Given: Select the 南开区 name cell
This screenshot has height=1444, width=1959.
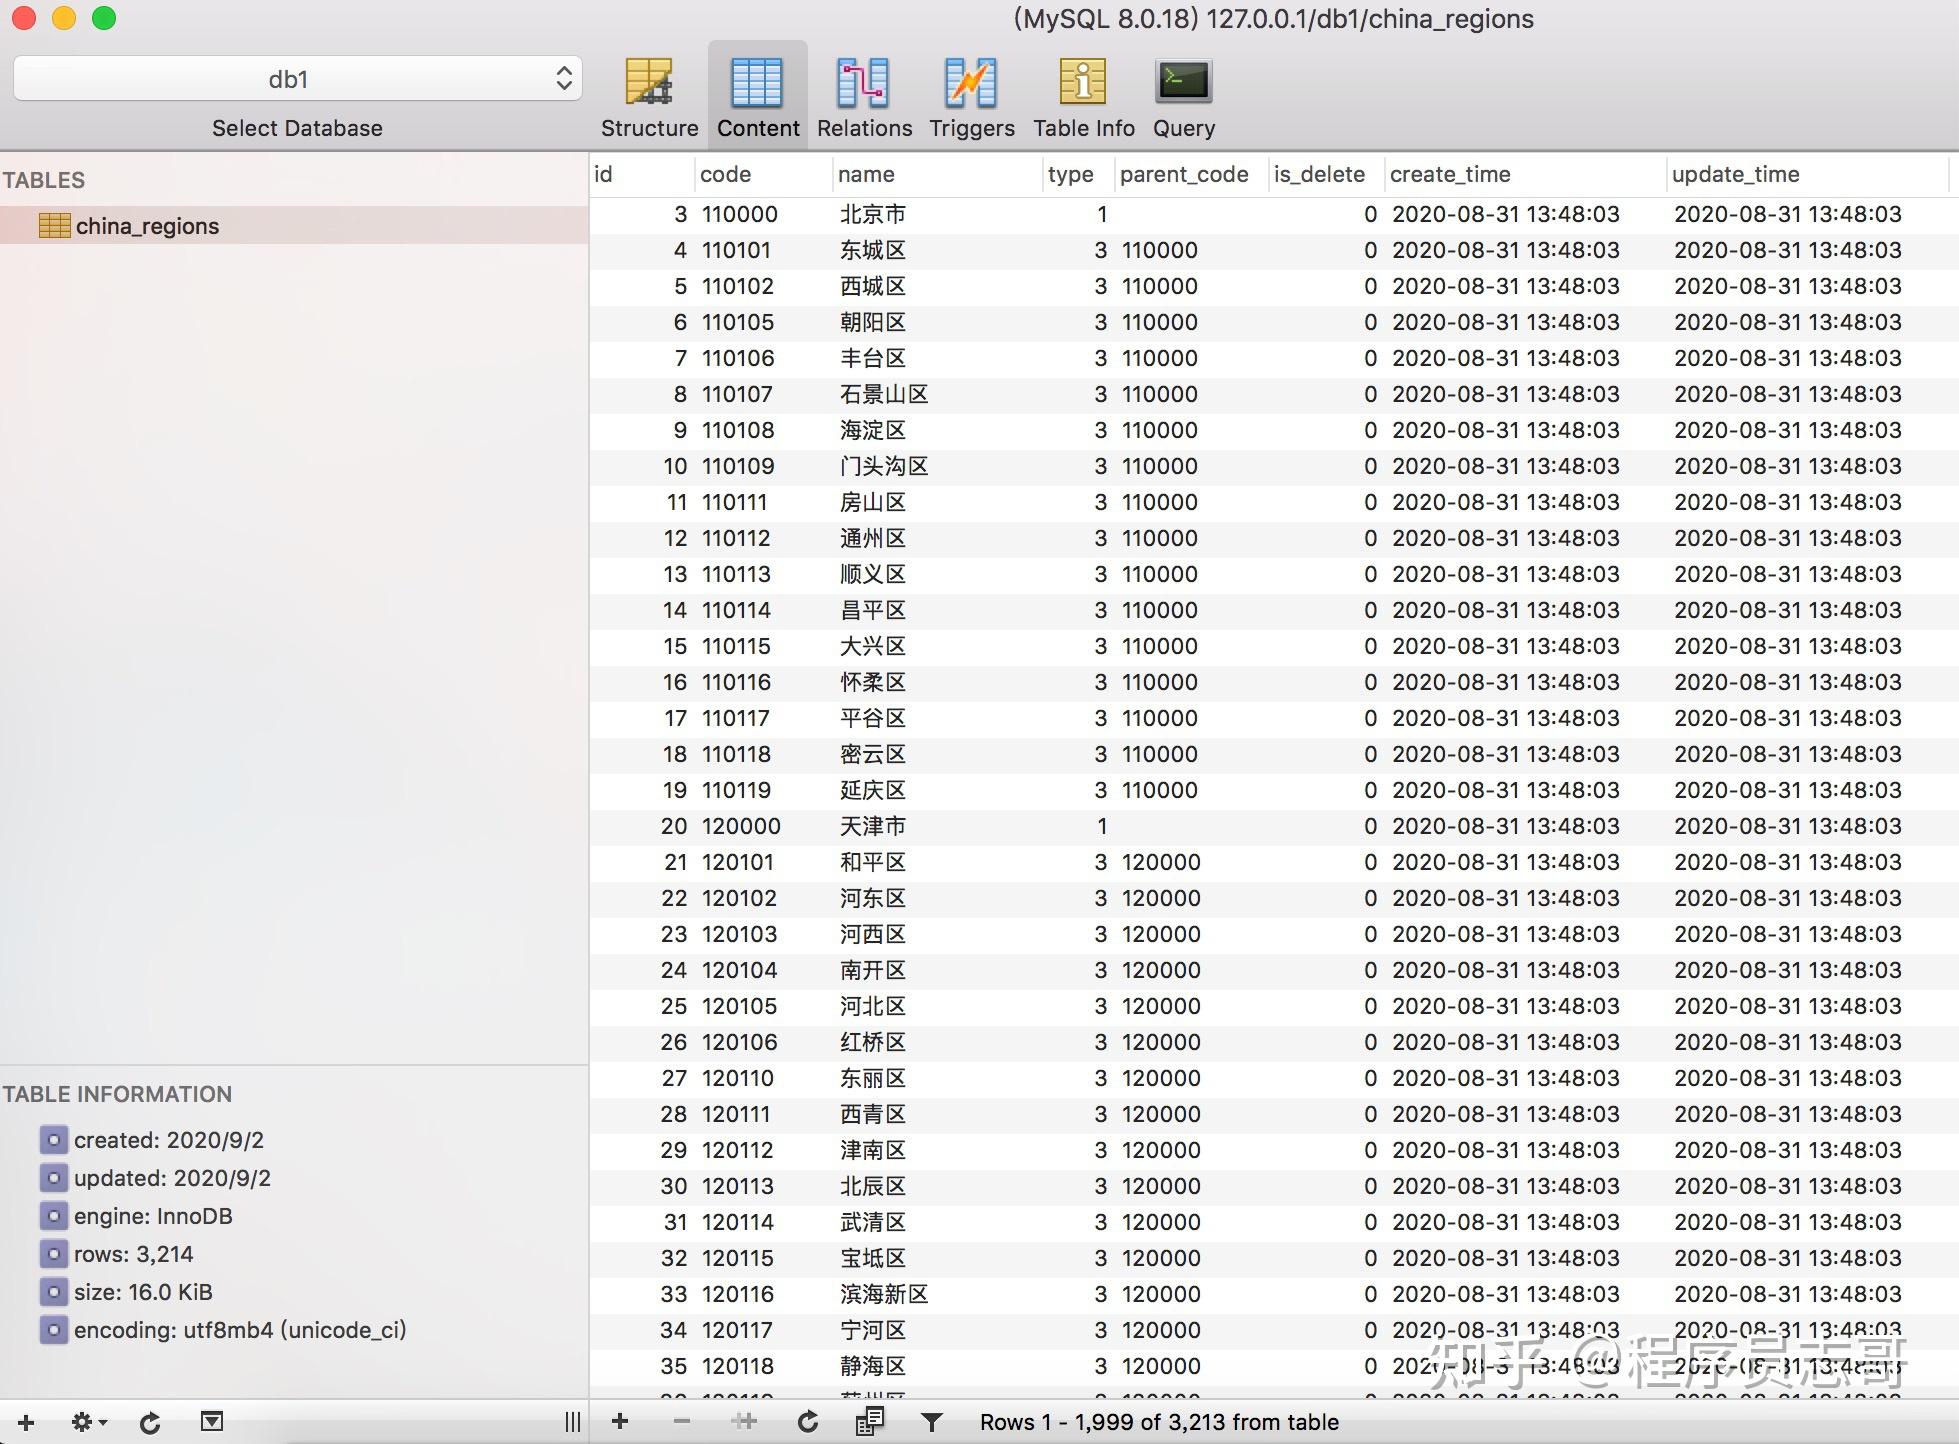Looking at the screenshot, I should [873, 970].
